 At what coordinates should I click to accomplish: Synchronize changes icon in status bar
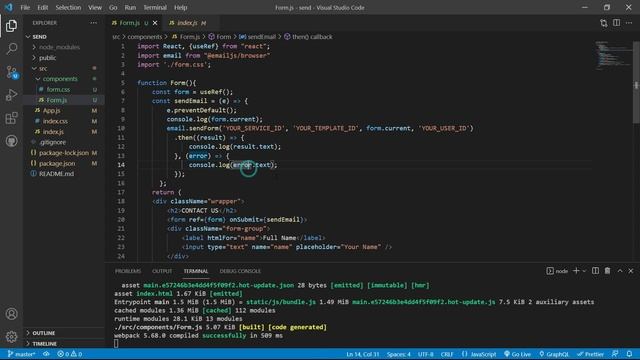46,354
